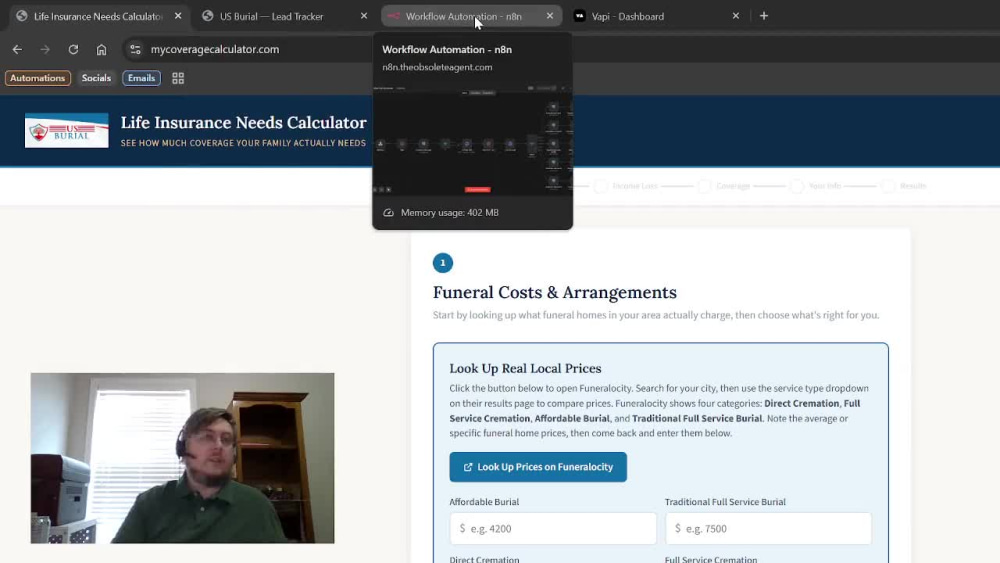Focus the Affordable Burial price field
Screen dimensions: 1000x563
(x=552, y=529)
